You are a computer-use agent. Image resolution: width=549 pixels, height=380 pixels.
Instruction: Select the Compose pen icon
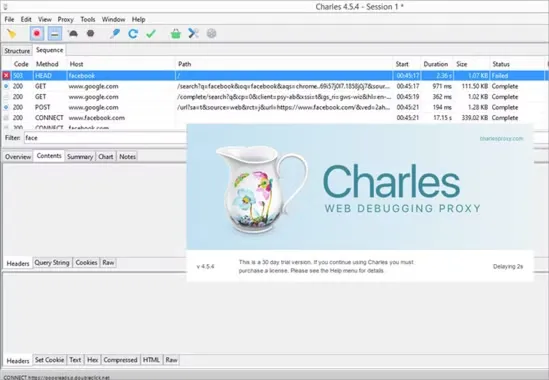click(x=114, y=34)
